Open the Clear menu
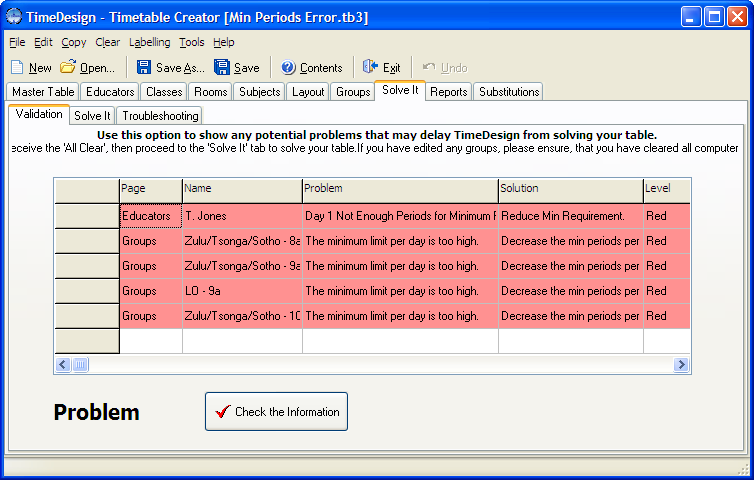Viewport: 754px width, 480px height. [107, 42]
